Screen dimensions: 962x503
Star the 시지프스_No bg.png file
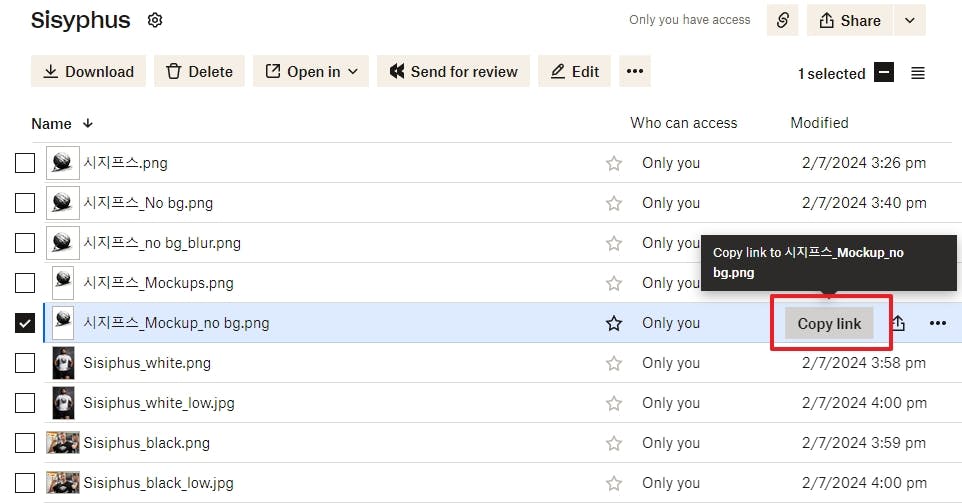pyautogui.click(x=614, y=203)
